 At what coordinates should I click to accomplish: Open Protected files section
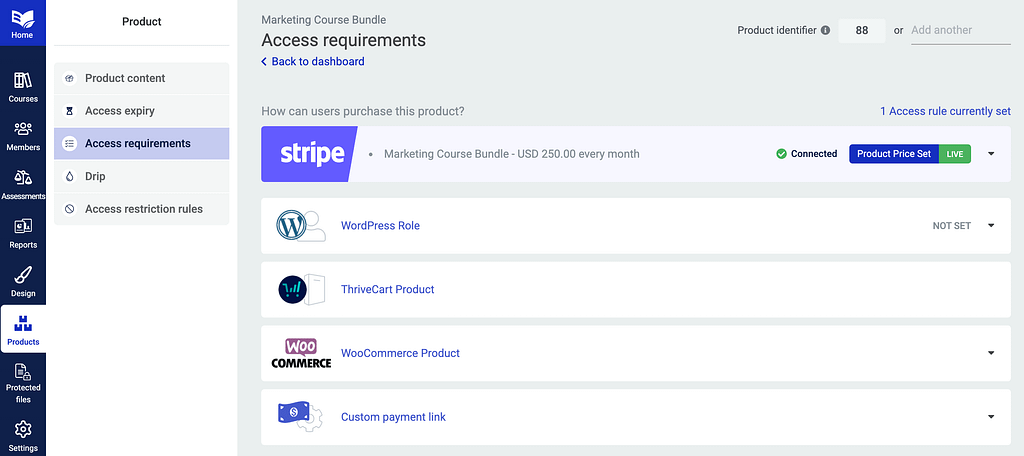pos(23,383)
